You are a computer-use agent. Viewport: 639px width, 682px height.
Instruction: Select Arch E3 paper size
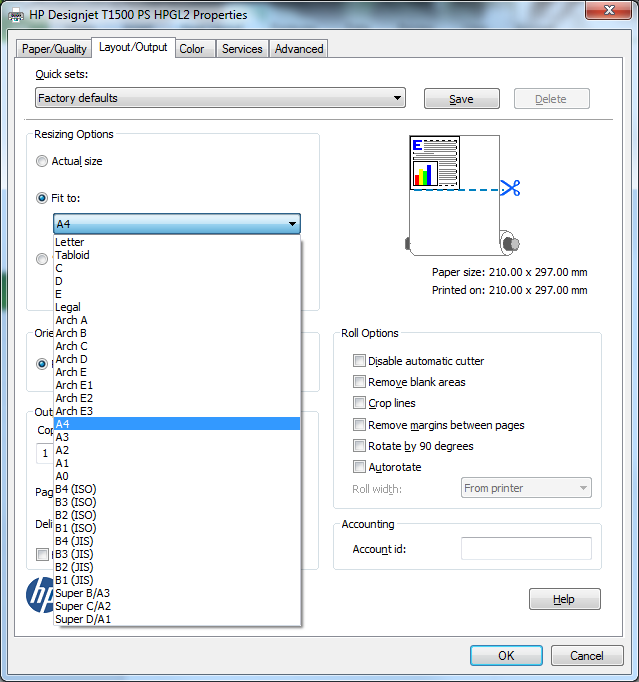pos(177,411)
